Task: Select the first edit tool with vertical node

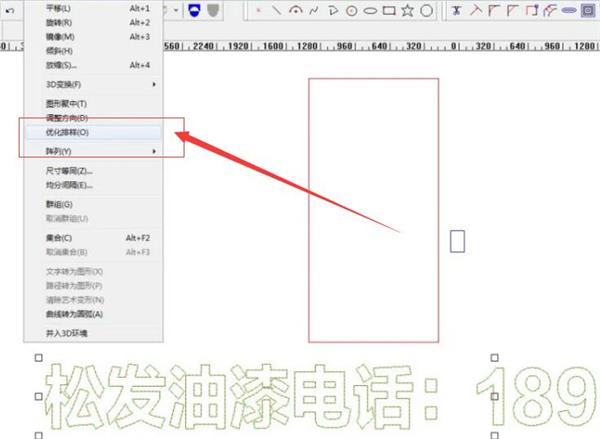Action: [x=456, y=10]
